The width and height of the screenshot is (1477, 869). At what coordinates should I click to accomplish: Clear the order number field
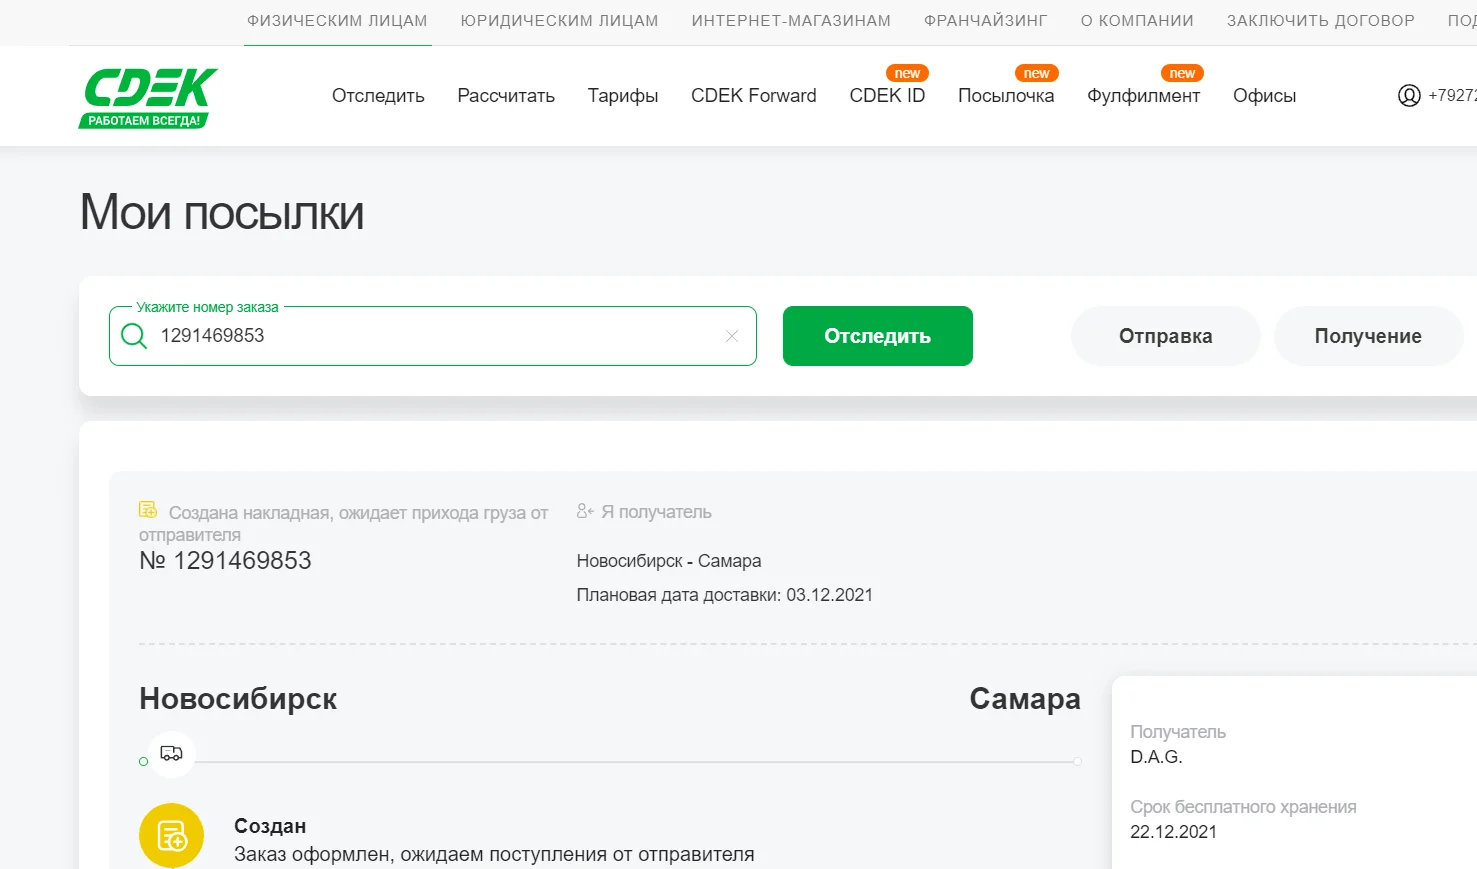click(732, 336)
